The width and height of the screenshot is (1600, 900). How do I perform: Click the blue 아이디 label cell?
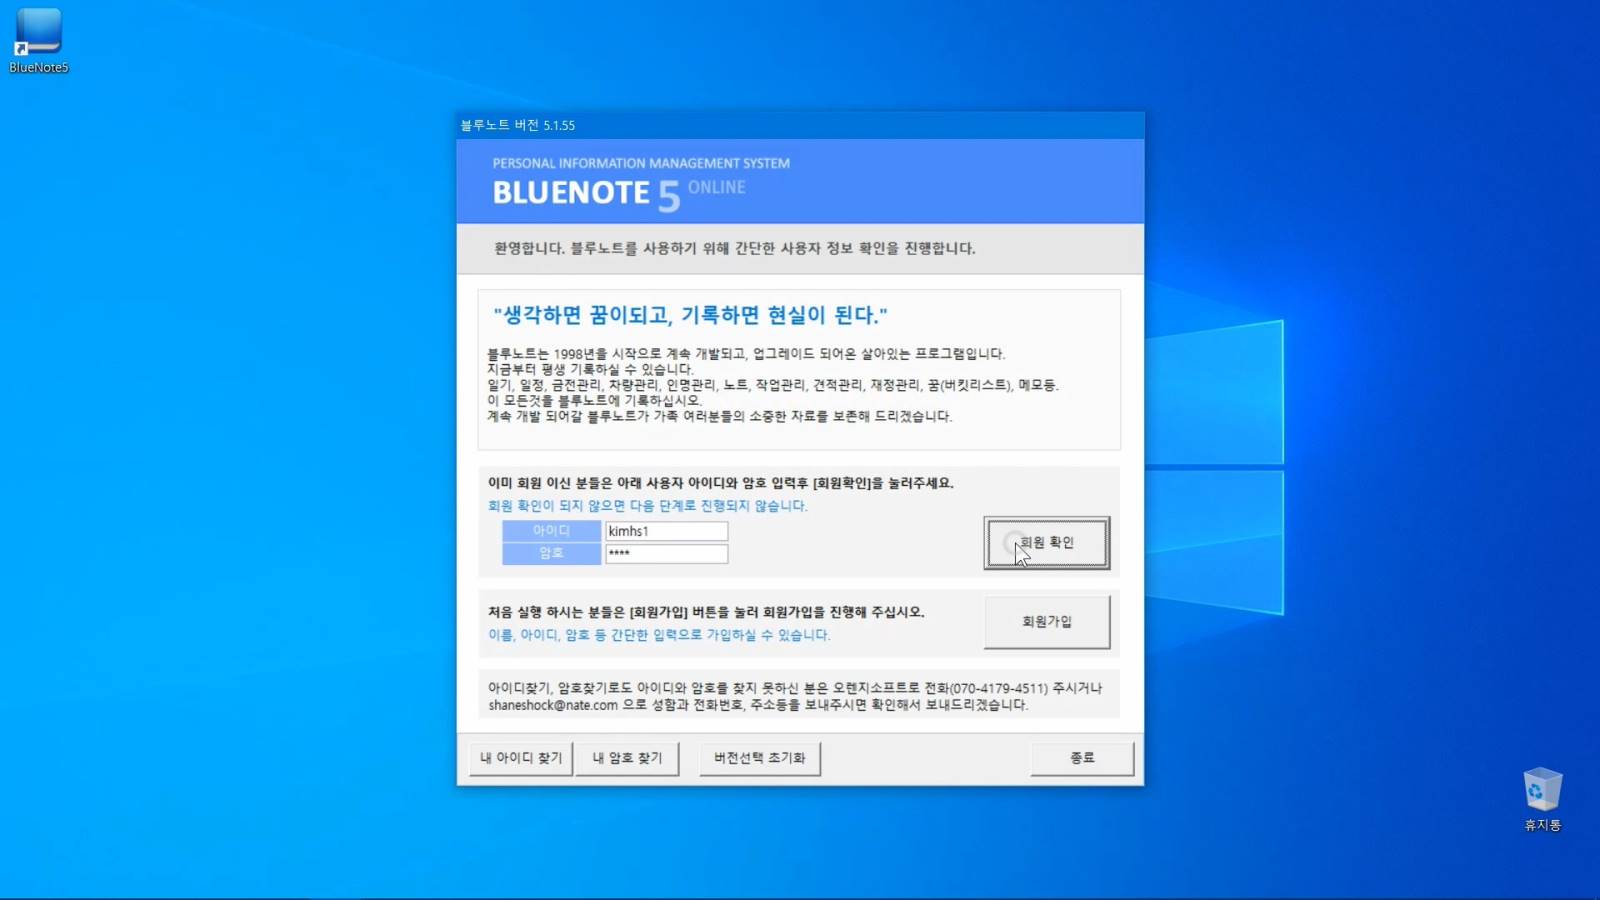(551, 531)
